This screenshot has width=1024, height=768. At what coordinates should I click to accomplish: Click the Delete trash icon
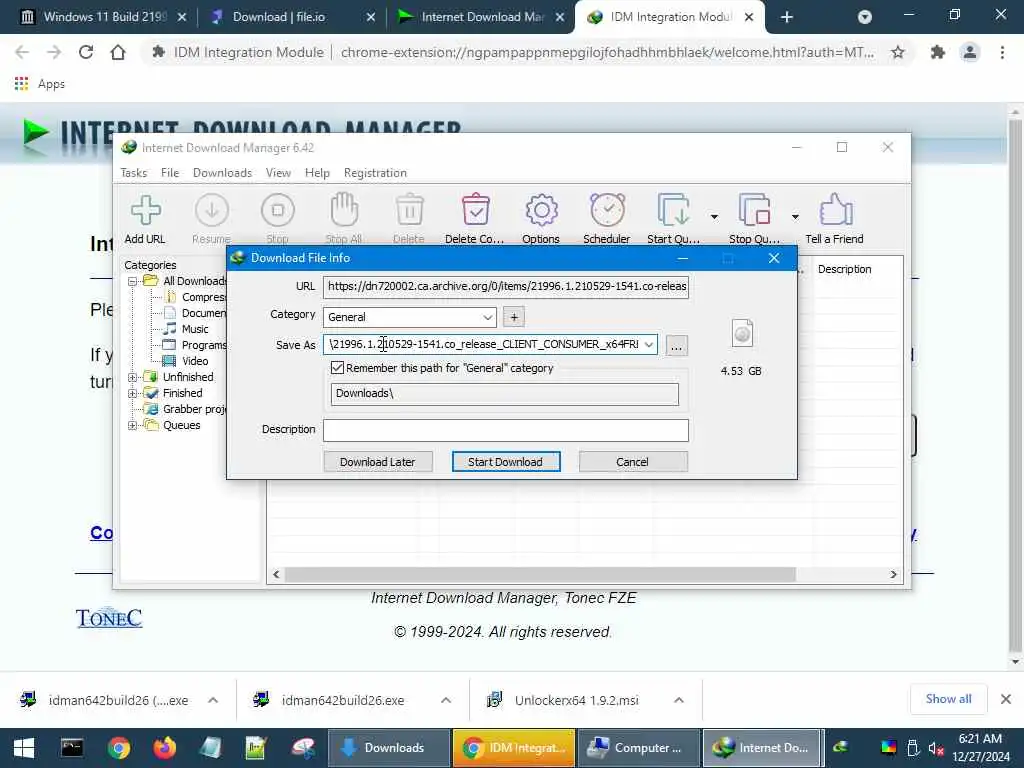(409, 210)
